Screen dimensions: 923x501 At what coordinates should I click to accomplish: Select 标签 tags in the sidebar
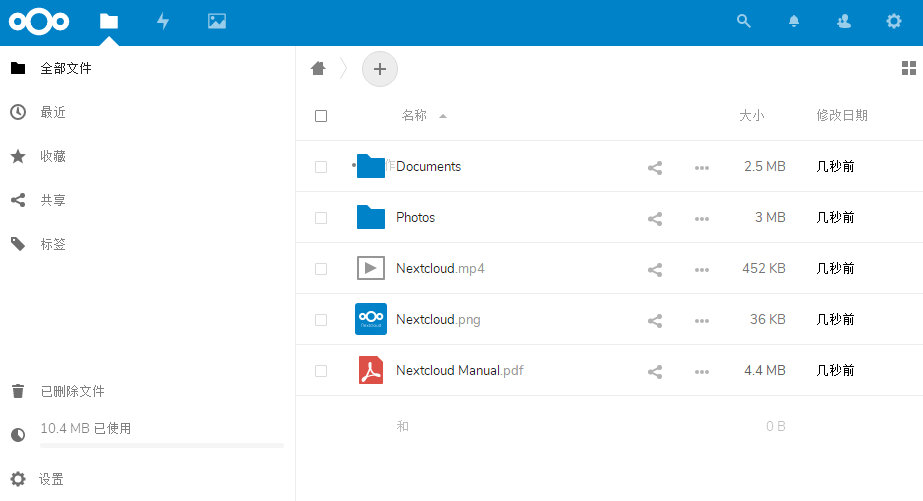147,244
